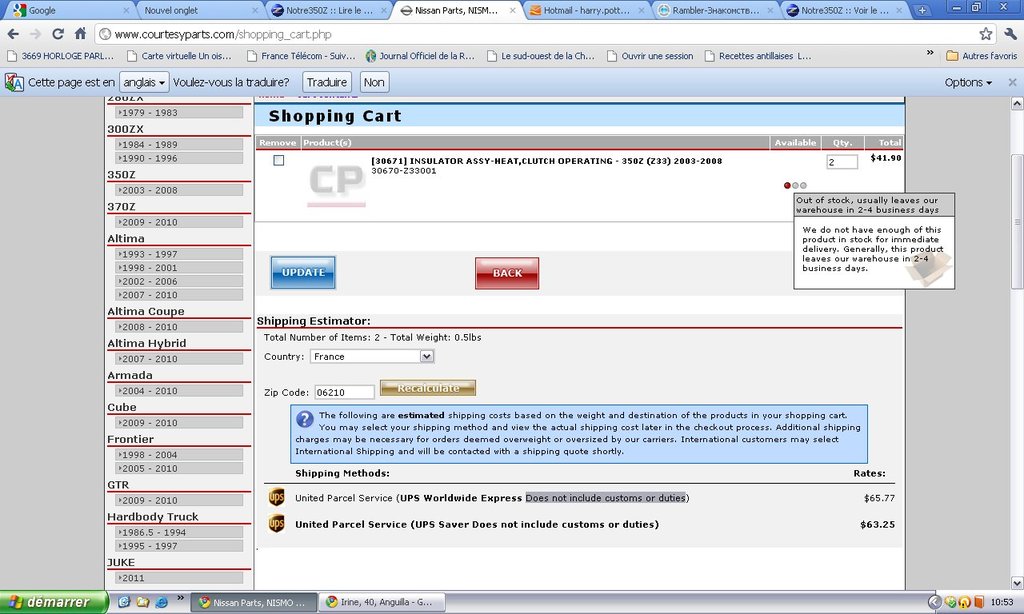Click the red stock availability indicator dot
The height and width of the screenshot is (614, 1024).
(x=787, y=186)
